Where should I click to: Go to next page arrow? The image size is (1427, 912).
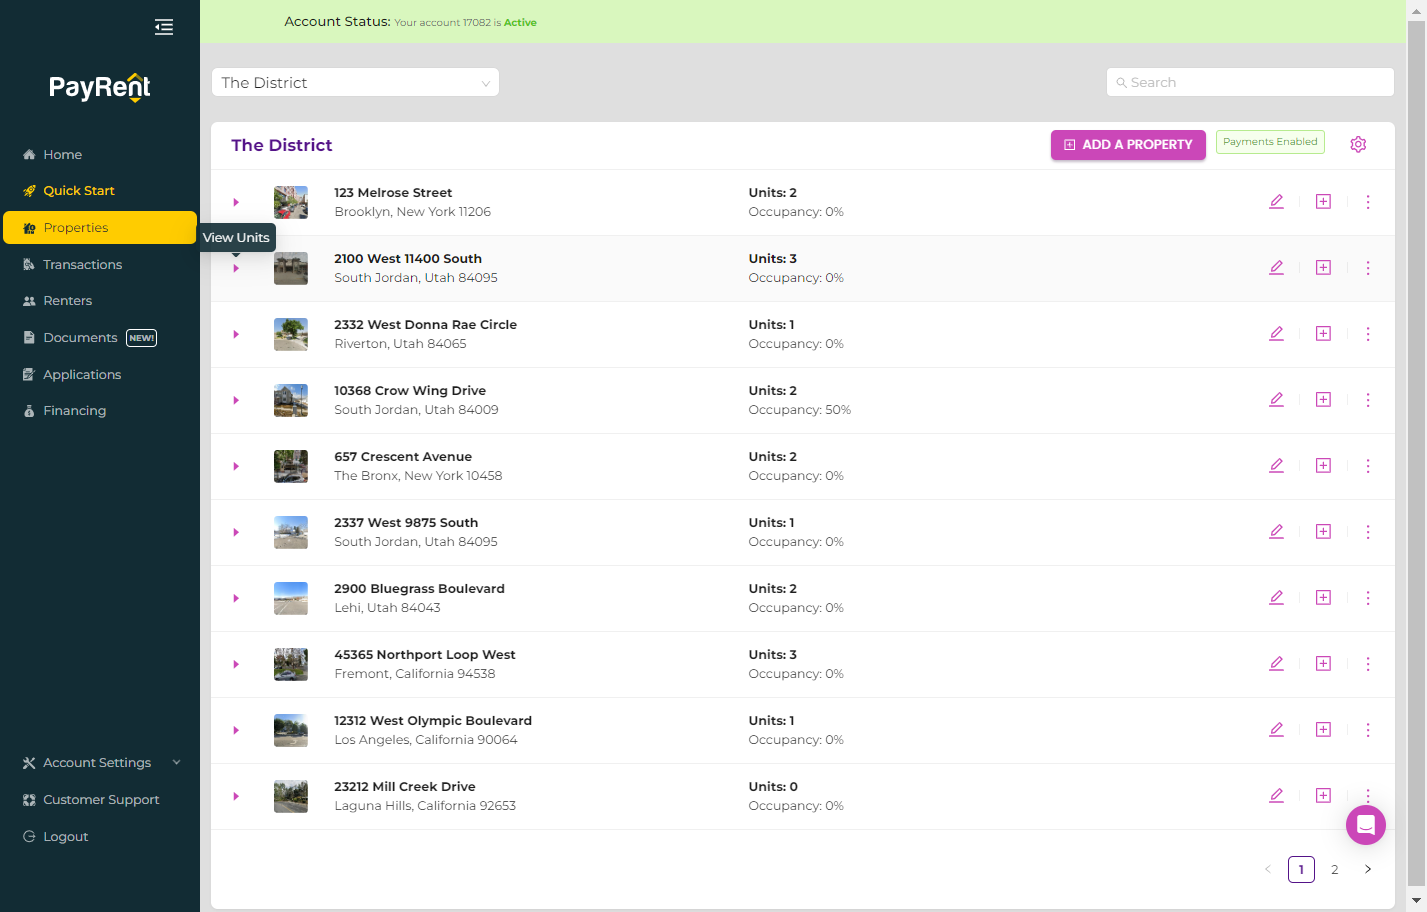point(1368,869)
